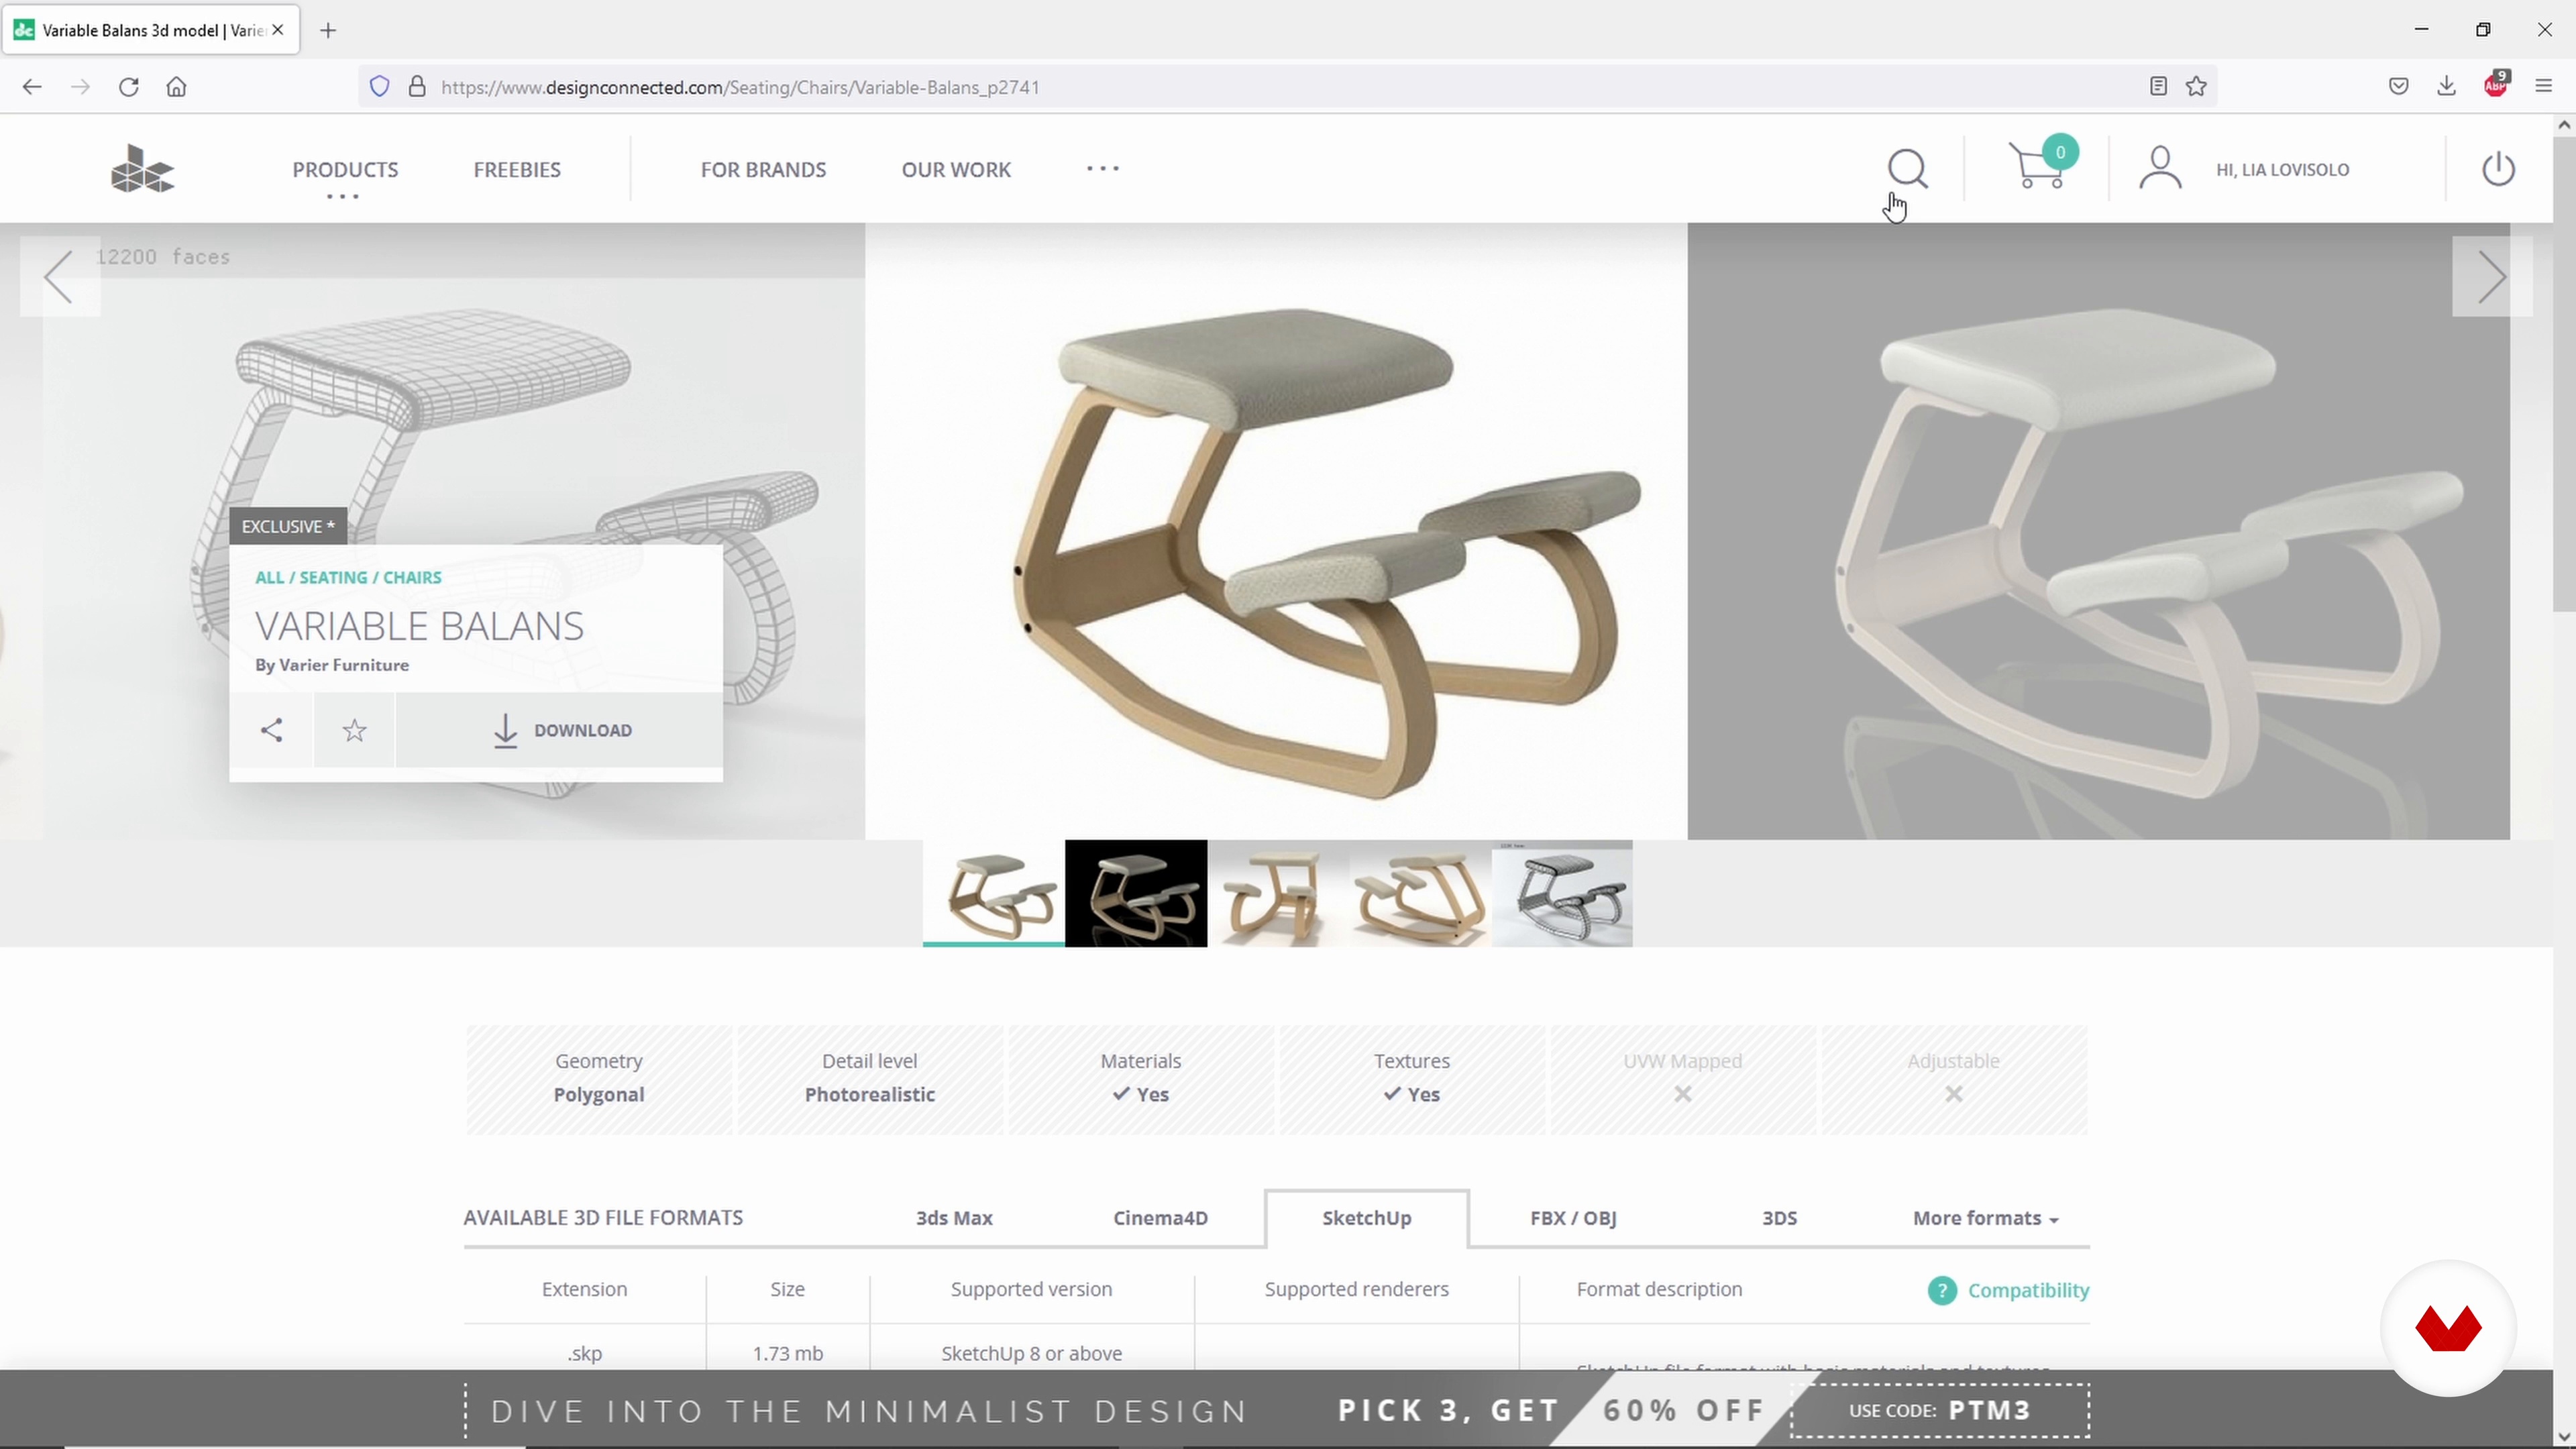Screen dimensions: 2576x1449
Task: Expand More formats dropdown
Action: click(1985, 1218)
